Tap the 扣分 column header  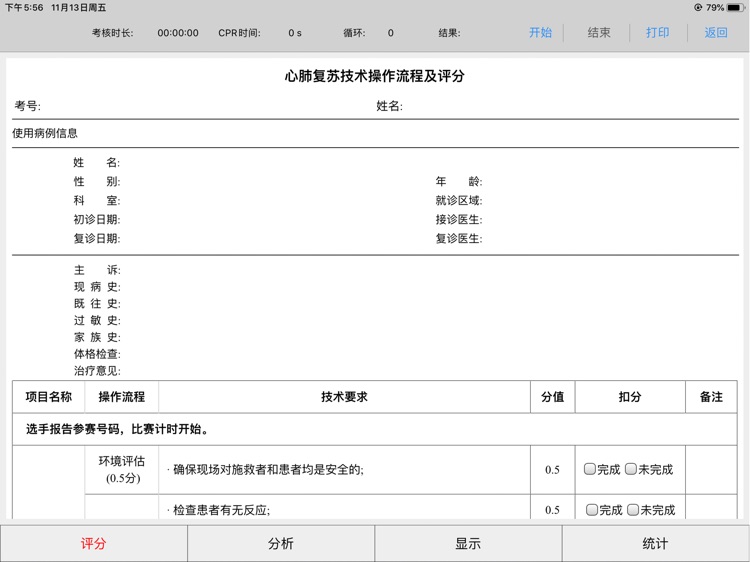[630, 397]
